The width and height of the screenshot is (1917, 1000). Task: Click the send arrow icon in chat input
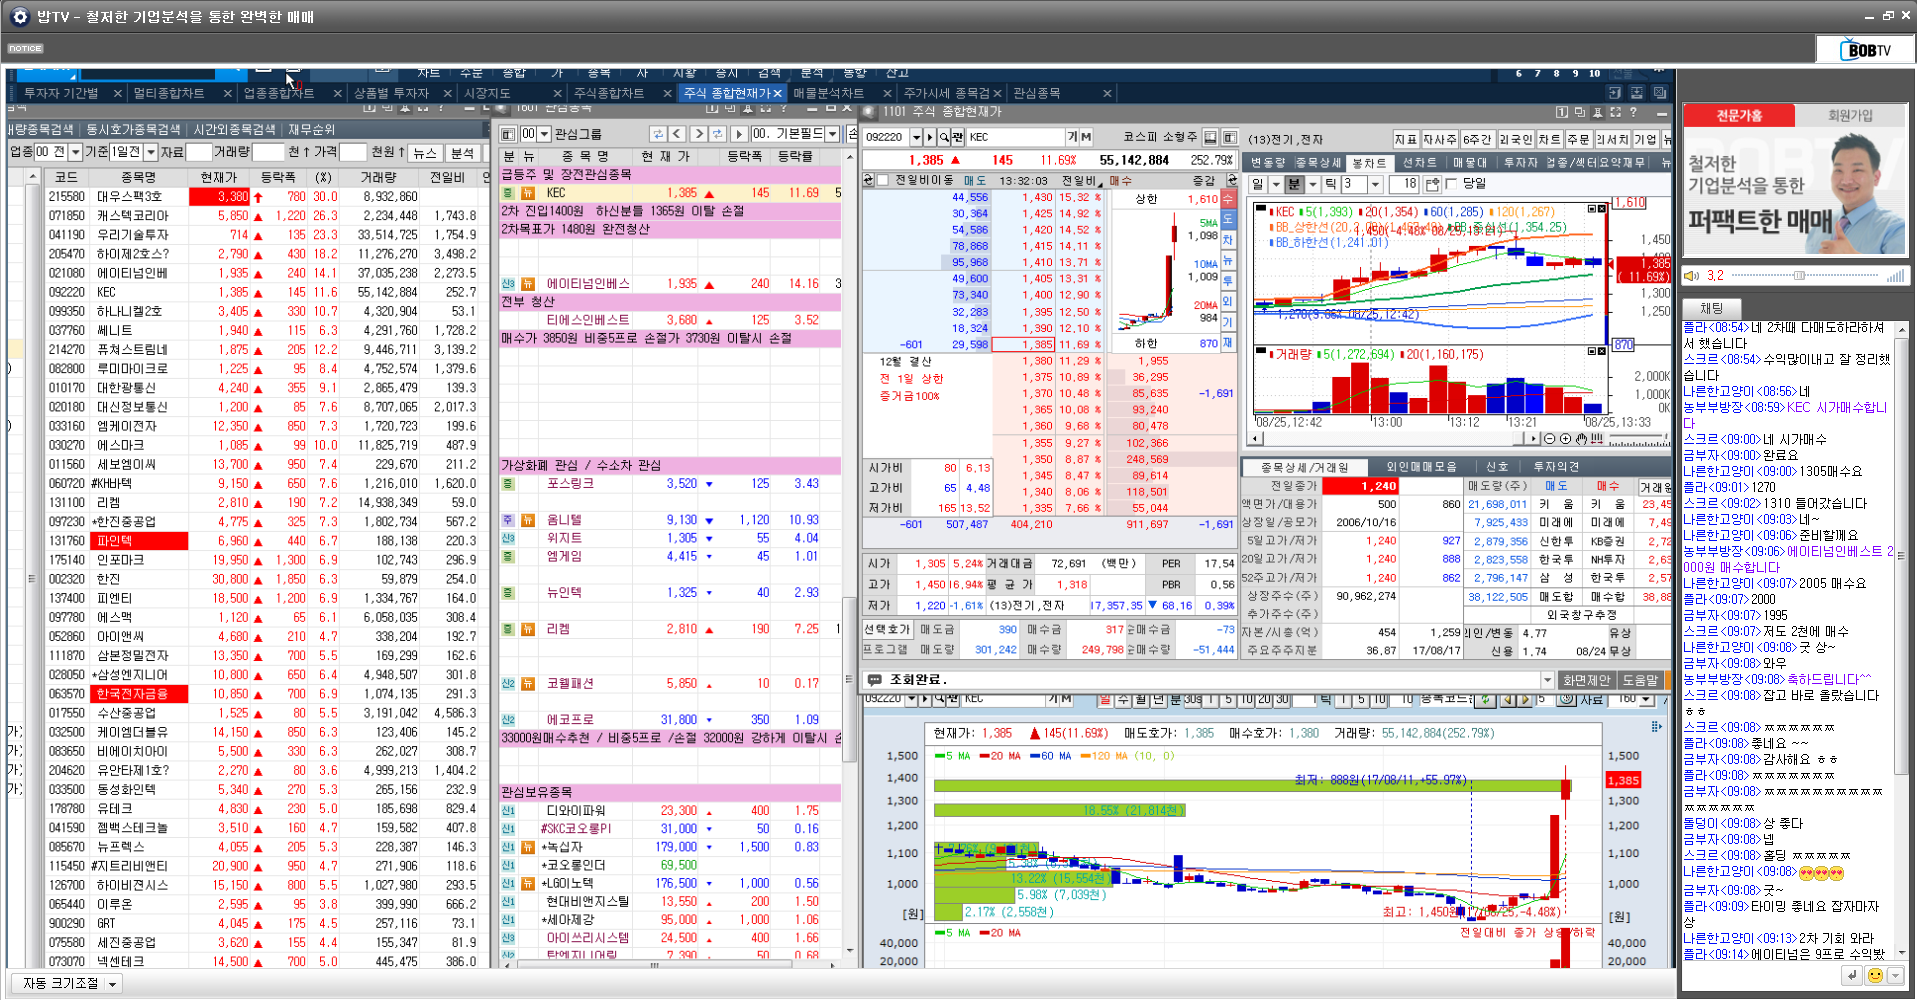tap(1852, 975)
